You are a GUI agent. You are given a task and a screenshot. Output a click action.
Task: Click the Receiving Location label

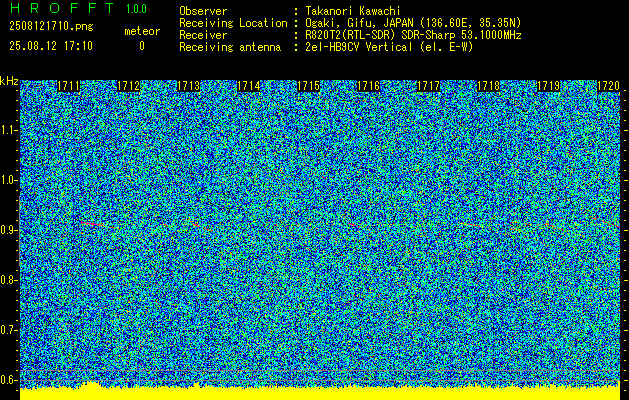[x=233, y=23]
